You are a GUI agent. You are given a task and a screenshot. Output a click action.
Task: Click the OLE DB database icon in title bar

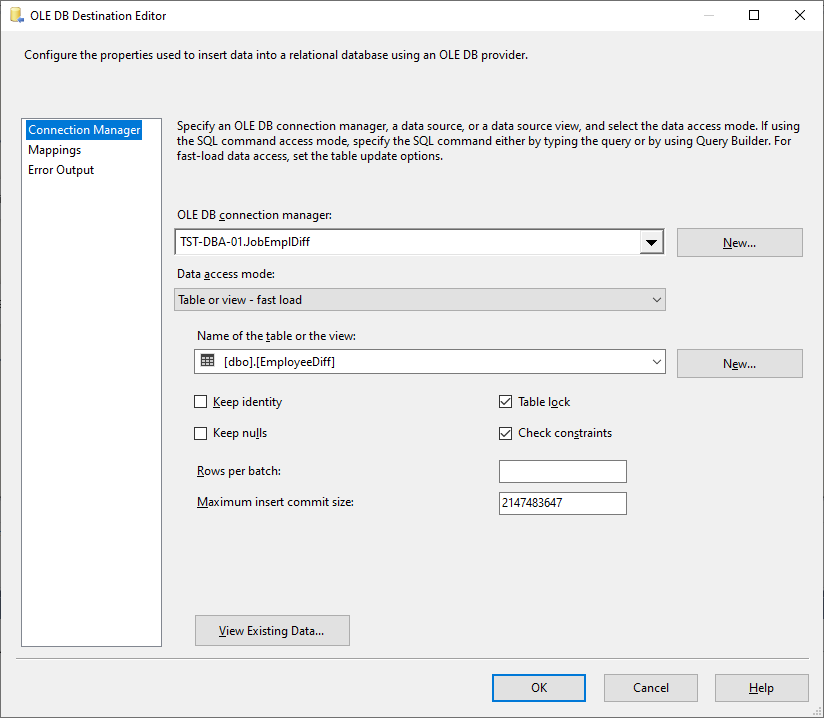point(17,15)
